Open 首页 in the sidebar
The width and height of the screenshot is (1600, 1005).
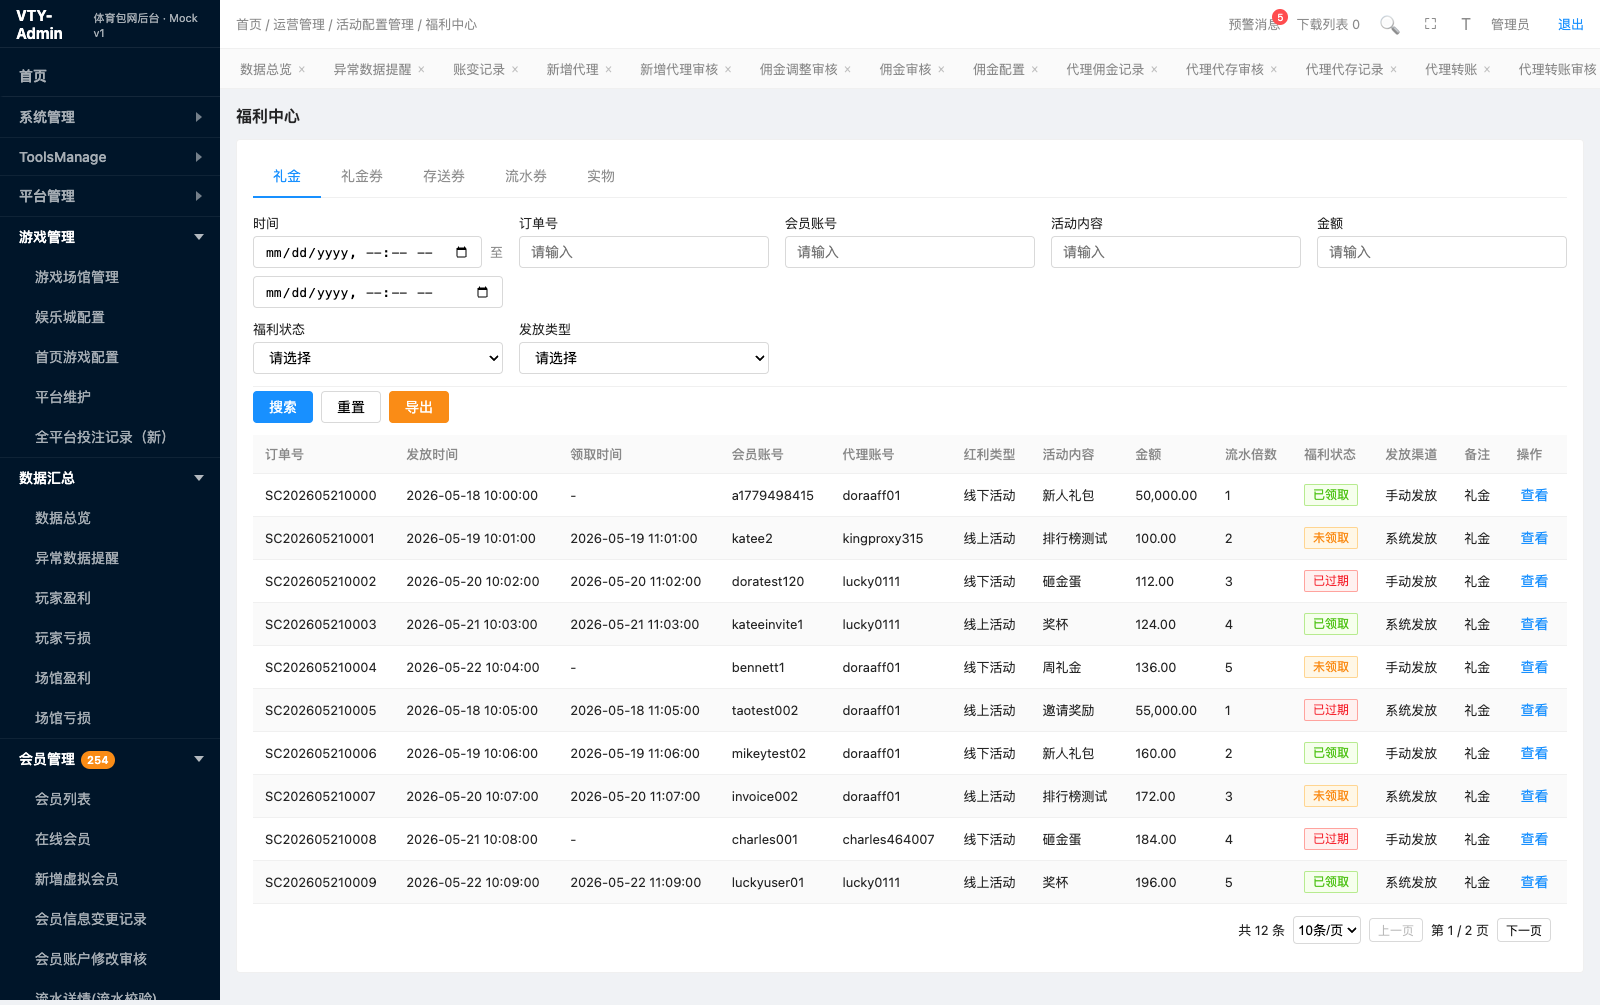(110, 76)
